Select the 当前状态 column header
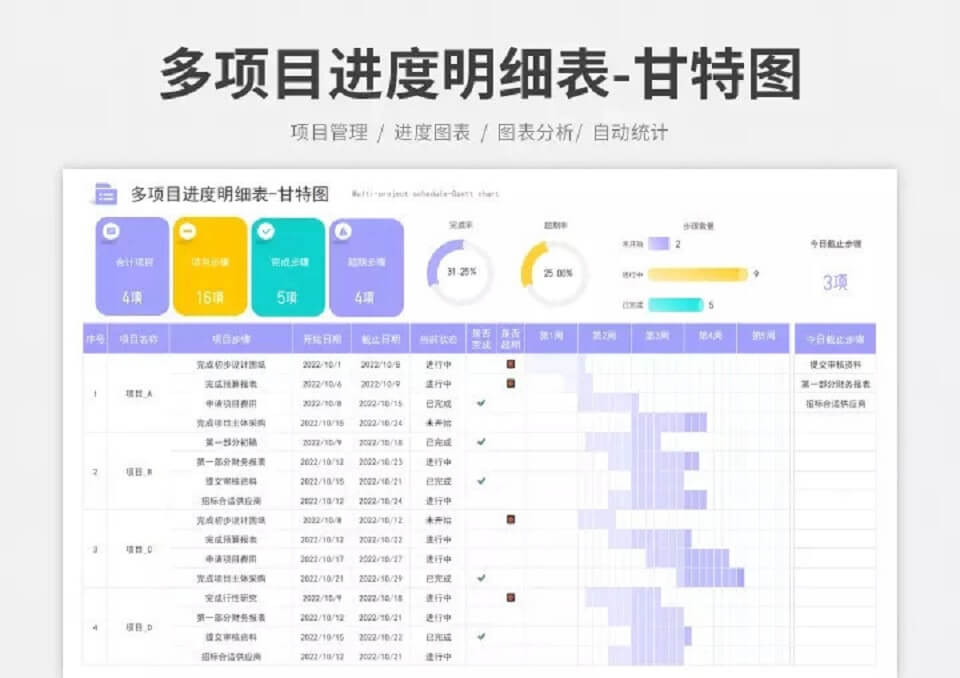The width and height of the screenshot is (960, 678). (x=437, y=338)
